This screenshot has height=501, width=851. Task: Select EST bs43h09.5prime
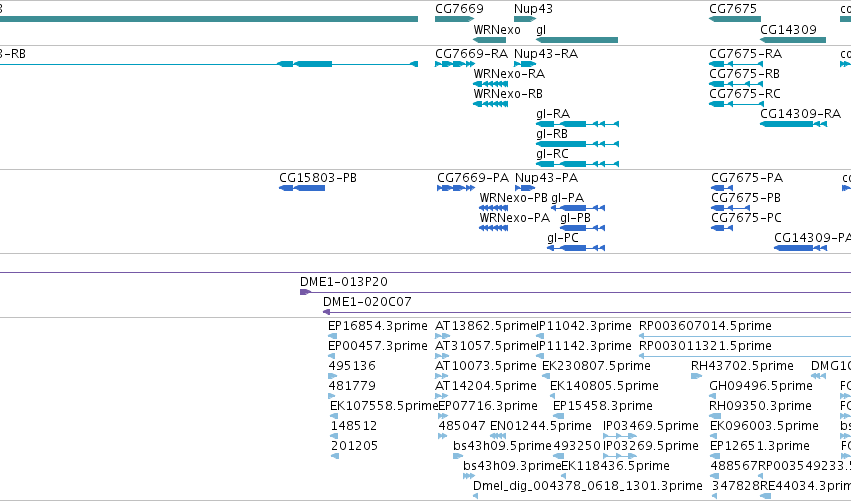502,446
